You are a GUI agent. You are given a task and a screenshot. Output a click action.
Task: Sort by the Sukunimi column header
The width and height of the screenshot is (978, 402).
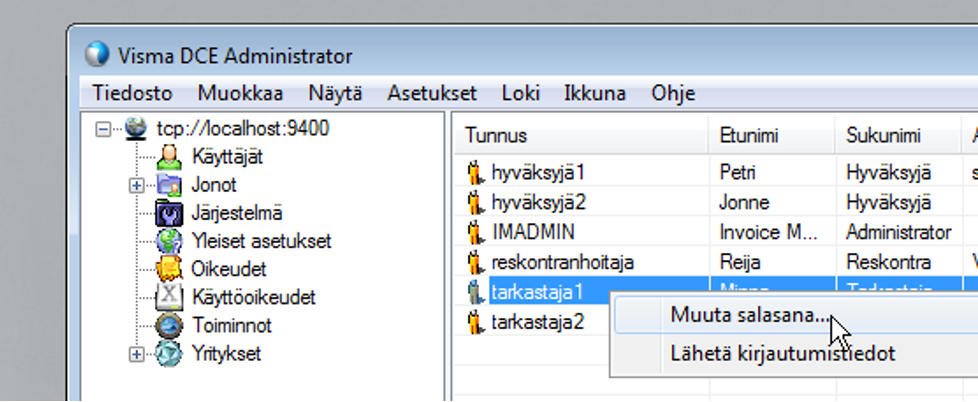[884, 135]
